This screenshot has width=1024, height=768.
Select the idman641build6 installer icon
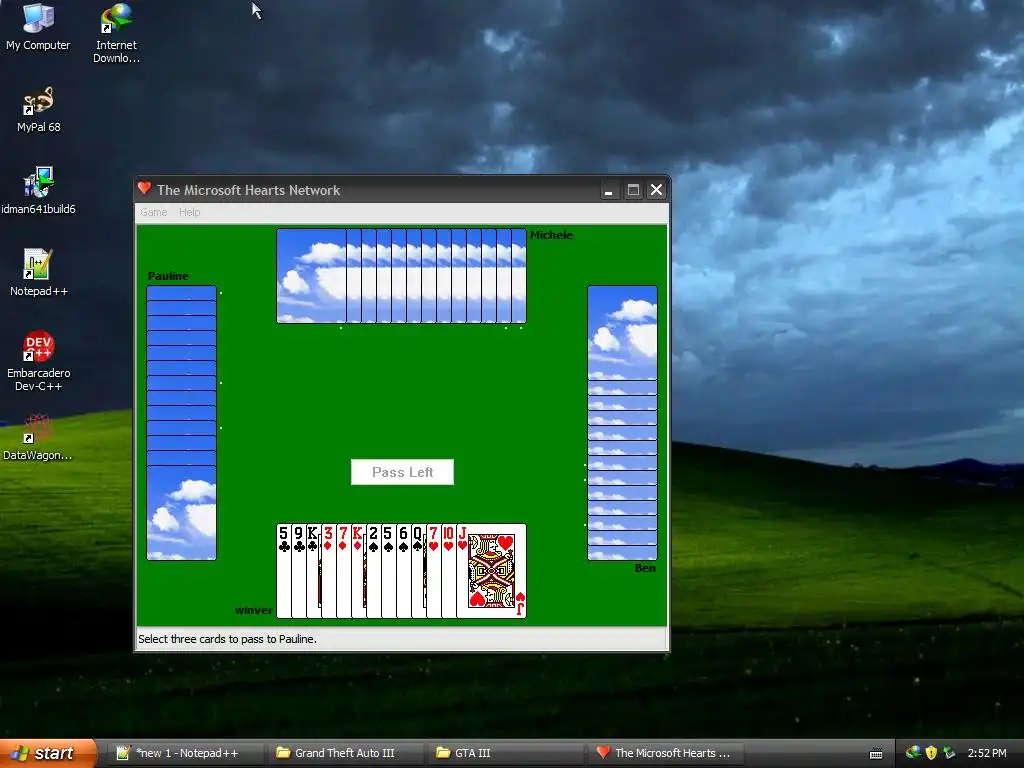tap(39, 191)
